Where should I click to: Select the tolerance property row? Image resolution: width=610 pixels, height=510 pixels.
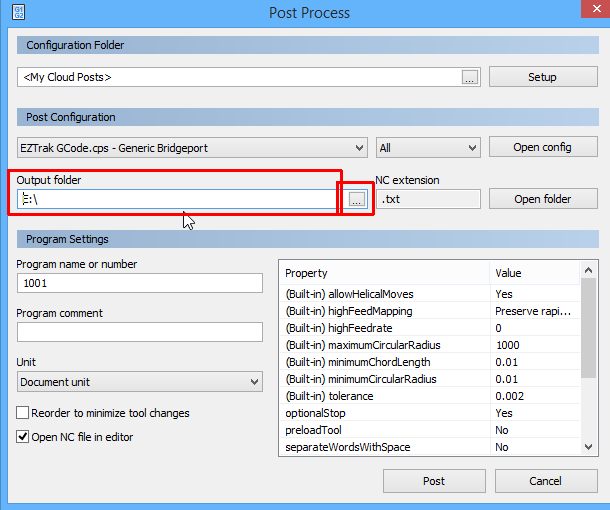429,396
